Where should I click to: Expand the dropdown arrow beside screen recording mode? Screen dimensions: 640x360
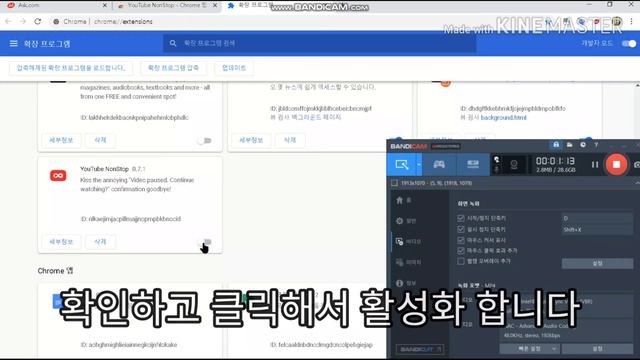pos(419,164)
